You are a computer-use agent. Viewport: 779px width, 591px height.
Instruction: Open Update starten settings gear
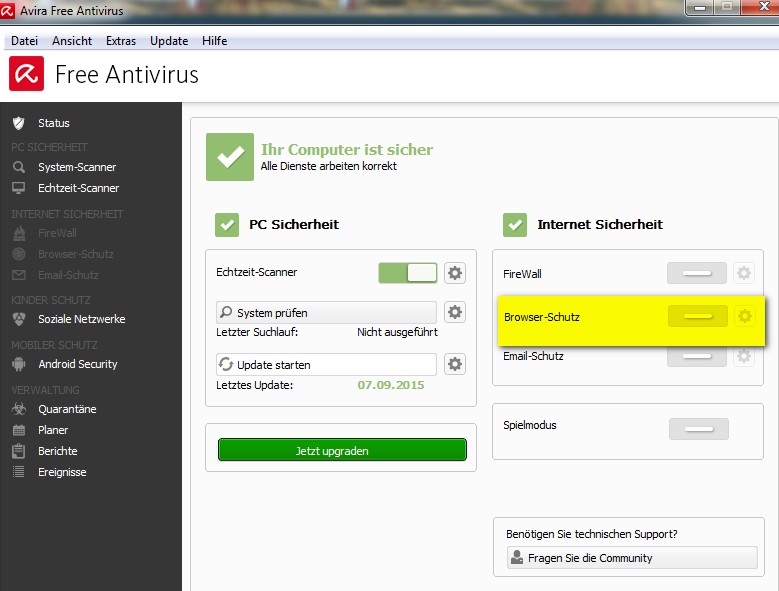tap(455, 364)
